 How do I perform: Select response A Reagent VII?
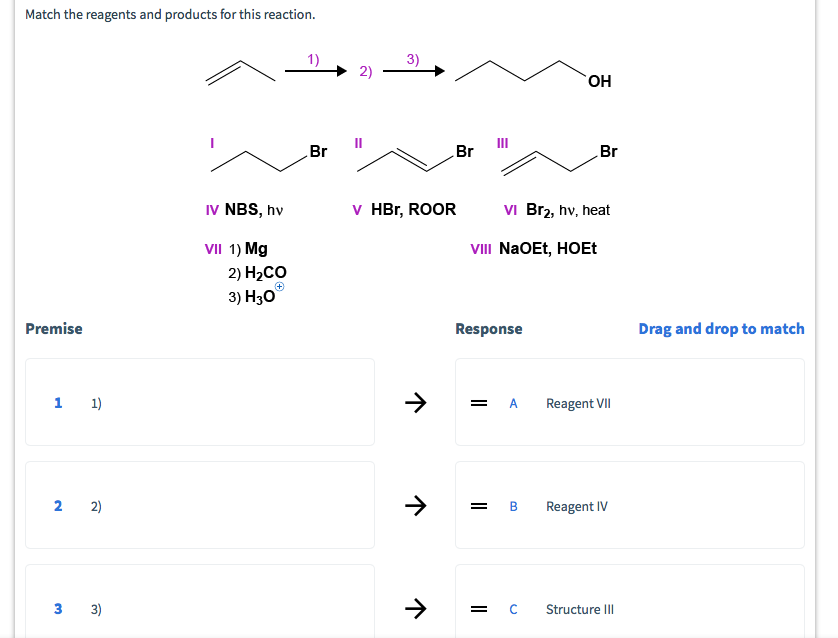630,402
